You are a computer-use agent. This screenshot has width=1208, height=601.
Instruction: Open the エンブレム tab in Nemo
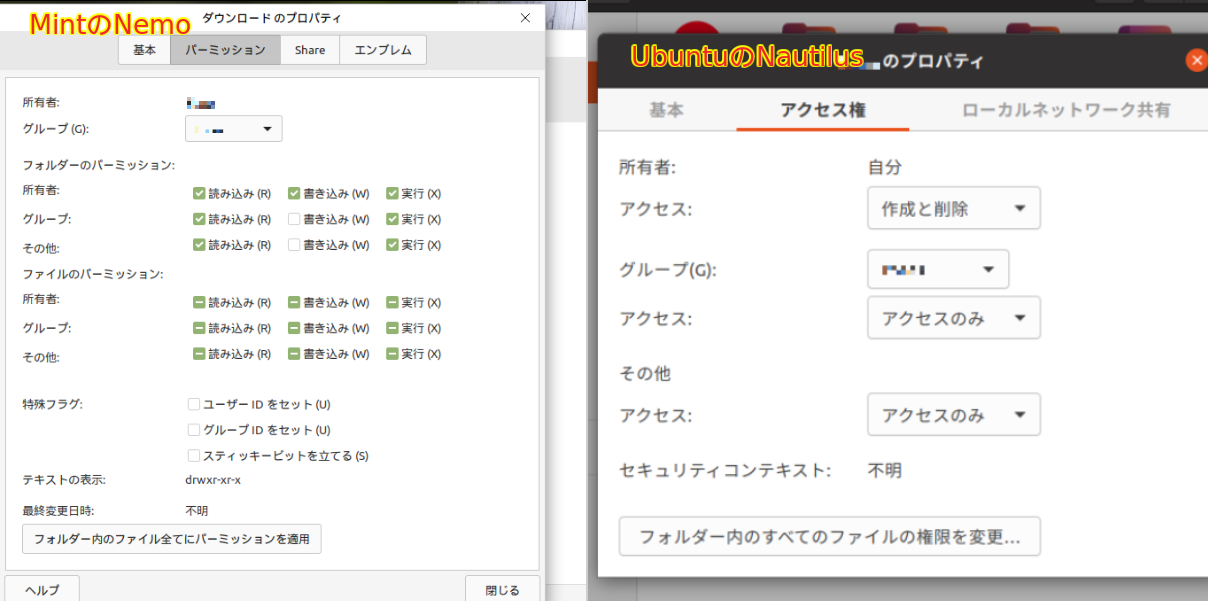383,50
